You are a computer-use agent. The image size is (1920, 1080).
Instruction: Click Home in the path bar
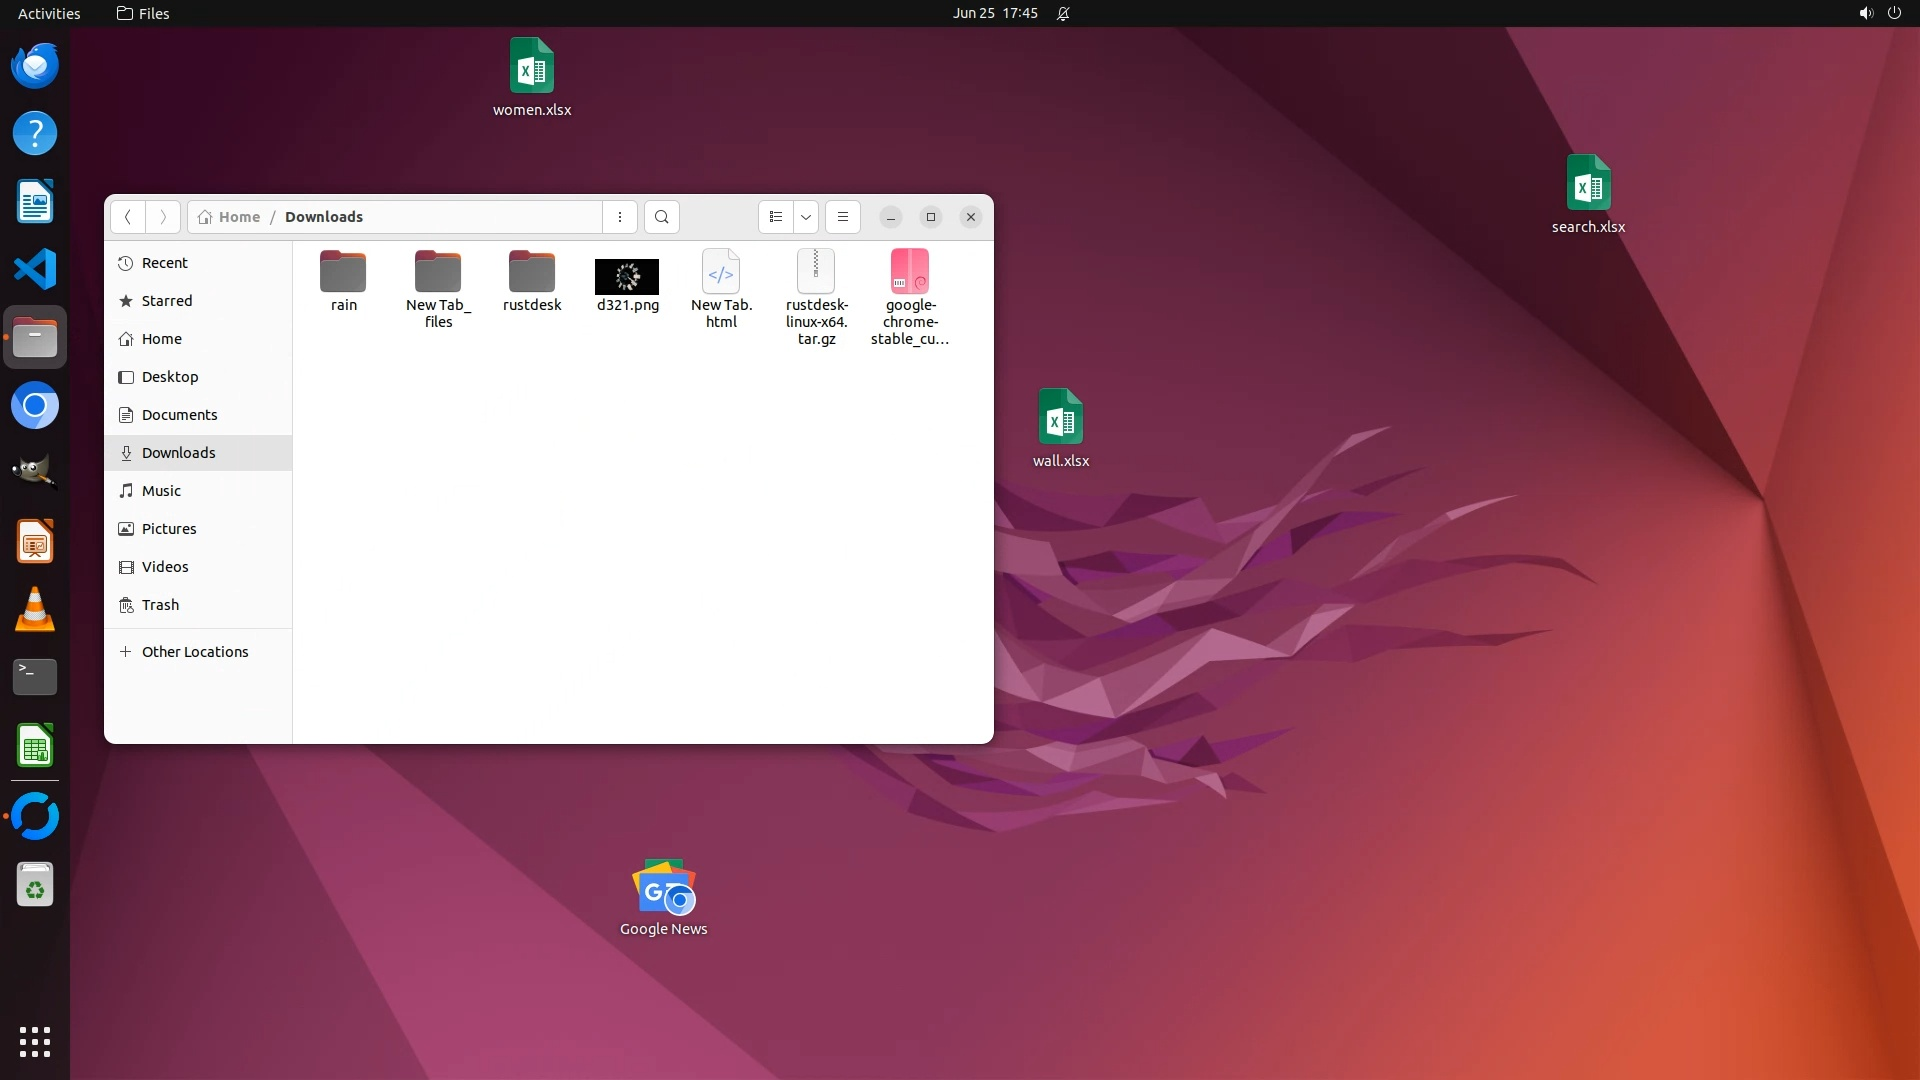click(x=231, y=217)
